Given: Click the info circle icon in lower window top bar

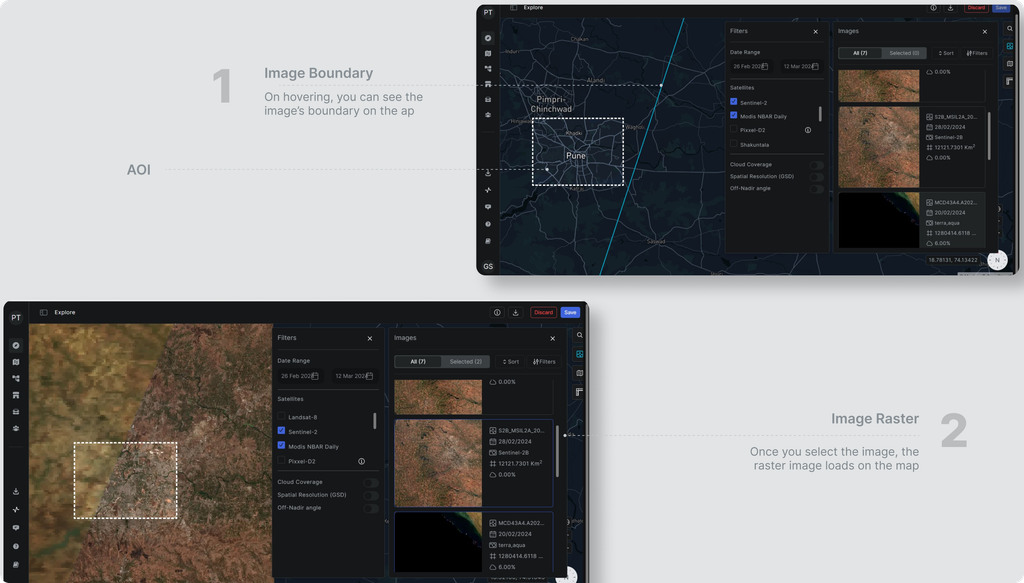Looking at the screenshot, I should point(497,313).
